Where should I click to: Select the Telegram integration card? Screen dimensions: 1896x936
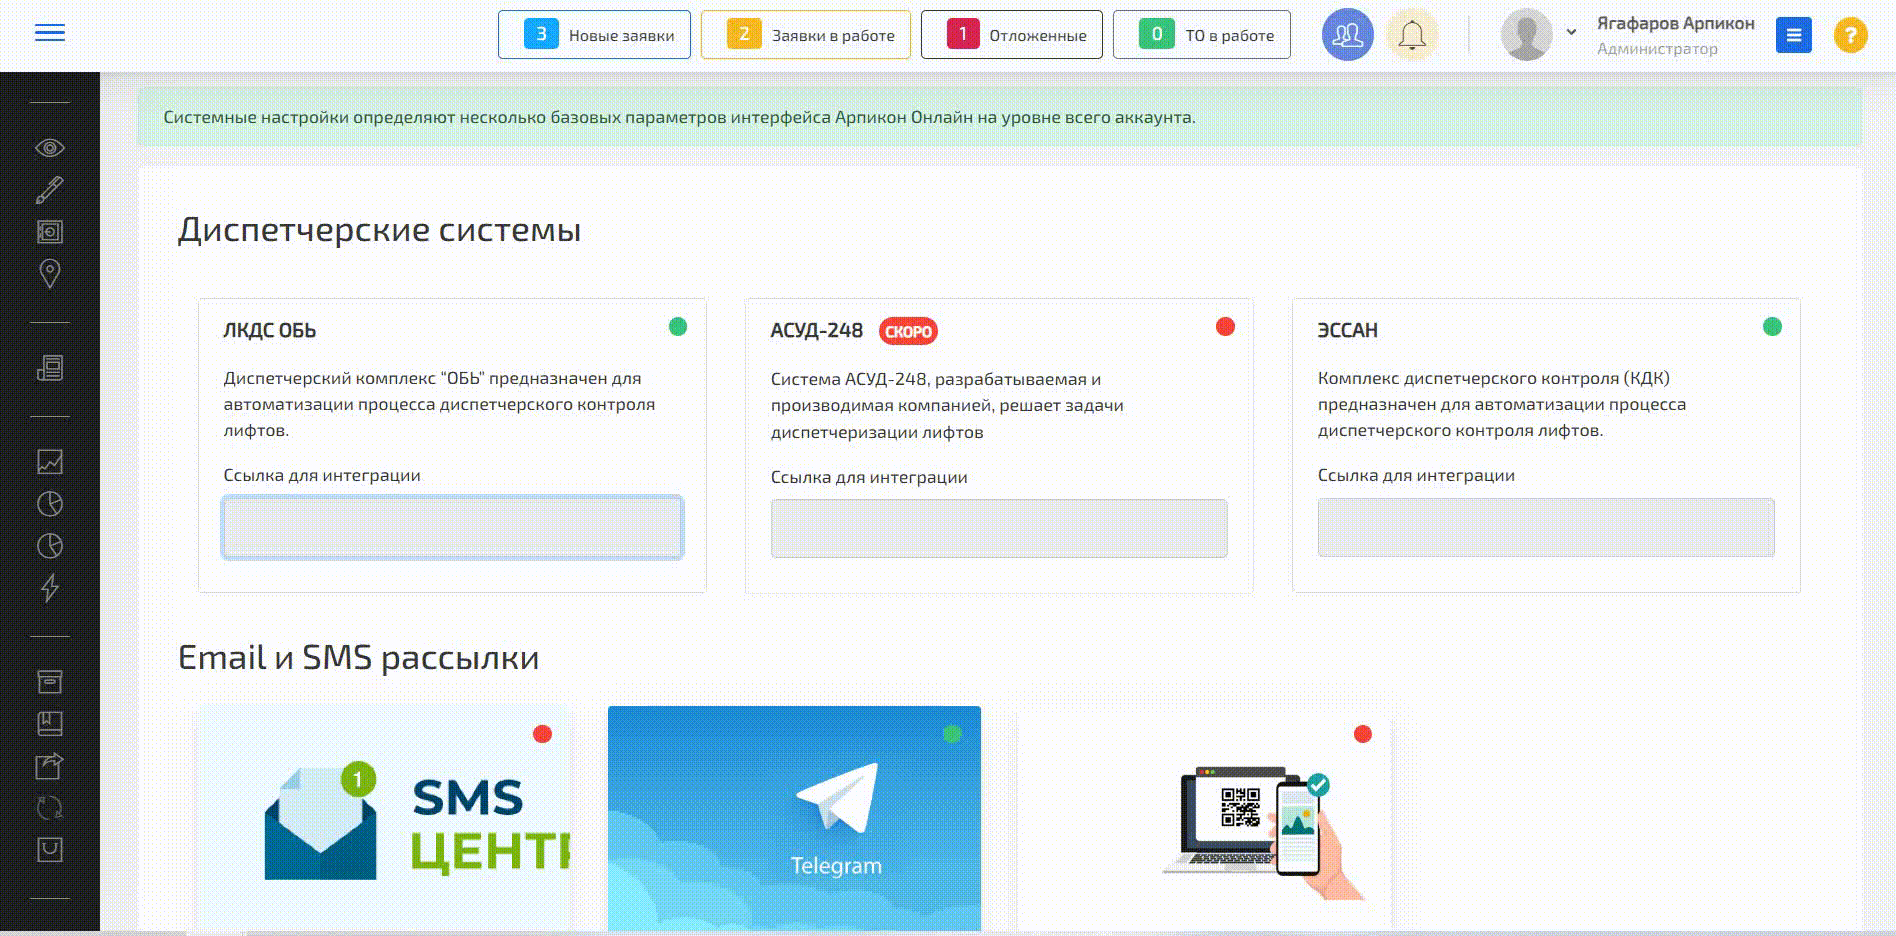pos(794,818)
